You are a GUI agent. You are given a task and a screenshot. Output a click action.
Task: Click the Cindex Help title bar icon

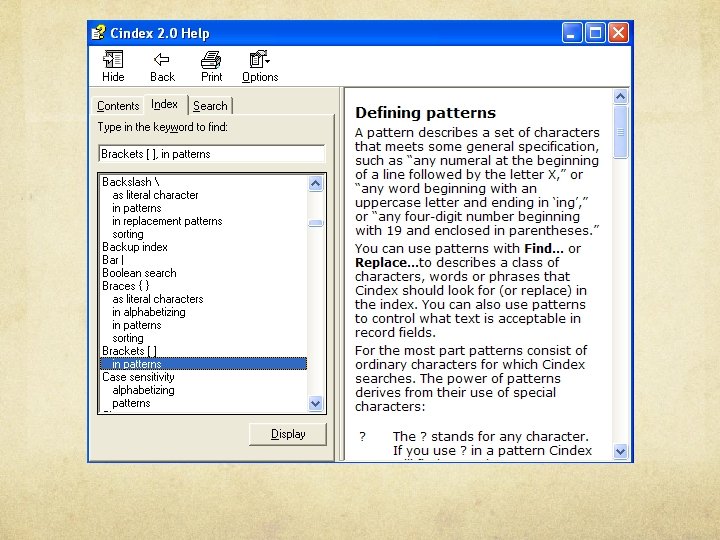coord(98,33)
